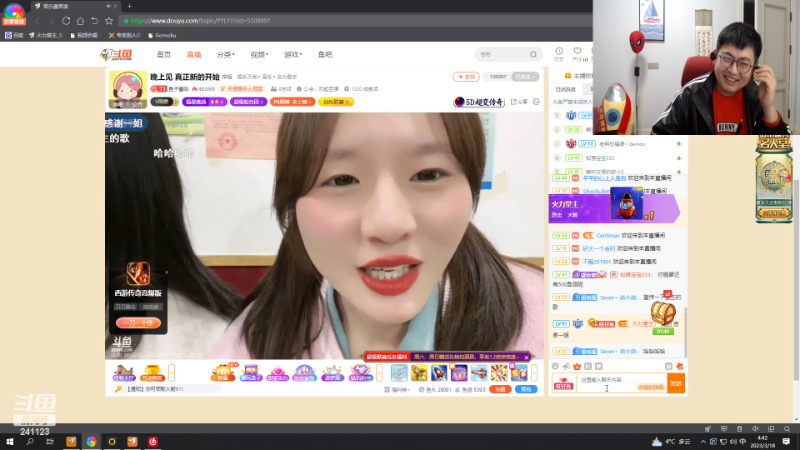Go back in the browser
Screen dimensions: 800x450
tap(37, 21)
